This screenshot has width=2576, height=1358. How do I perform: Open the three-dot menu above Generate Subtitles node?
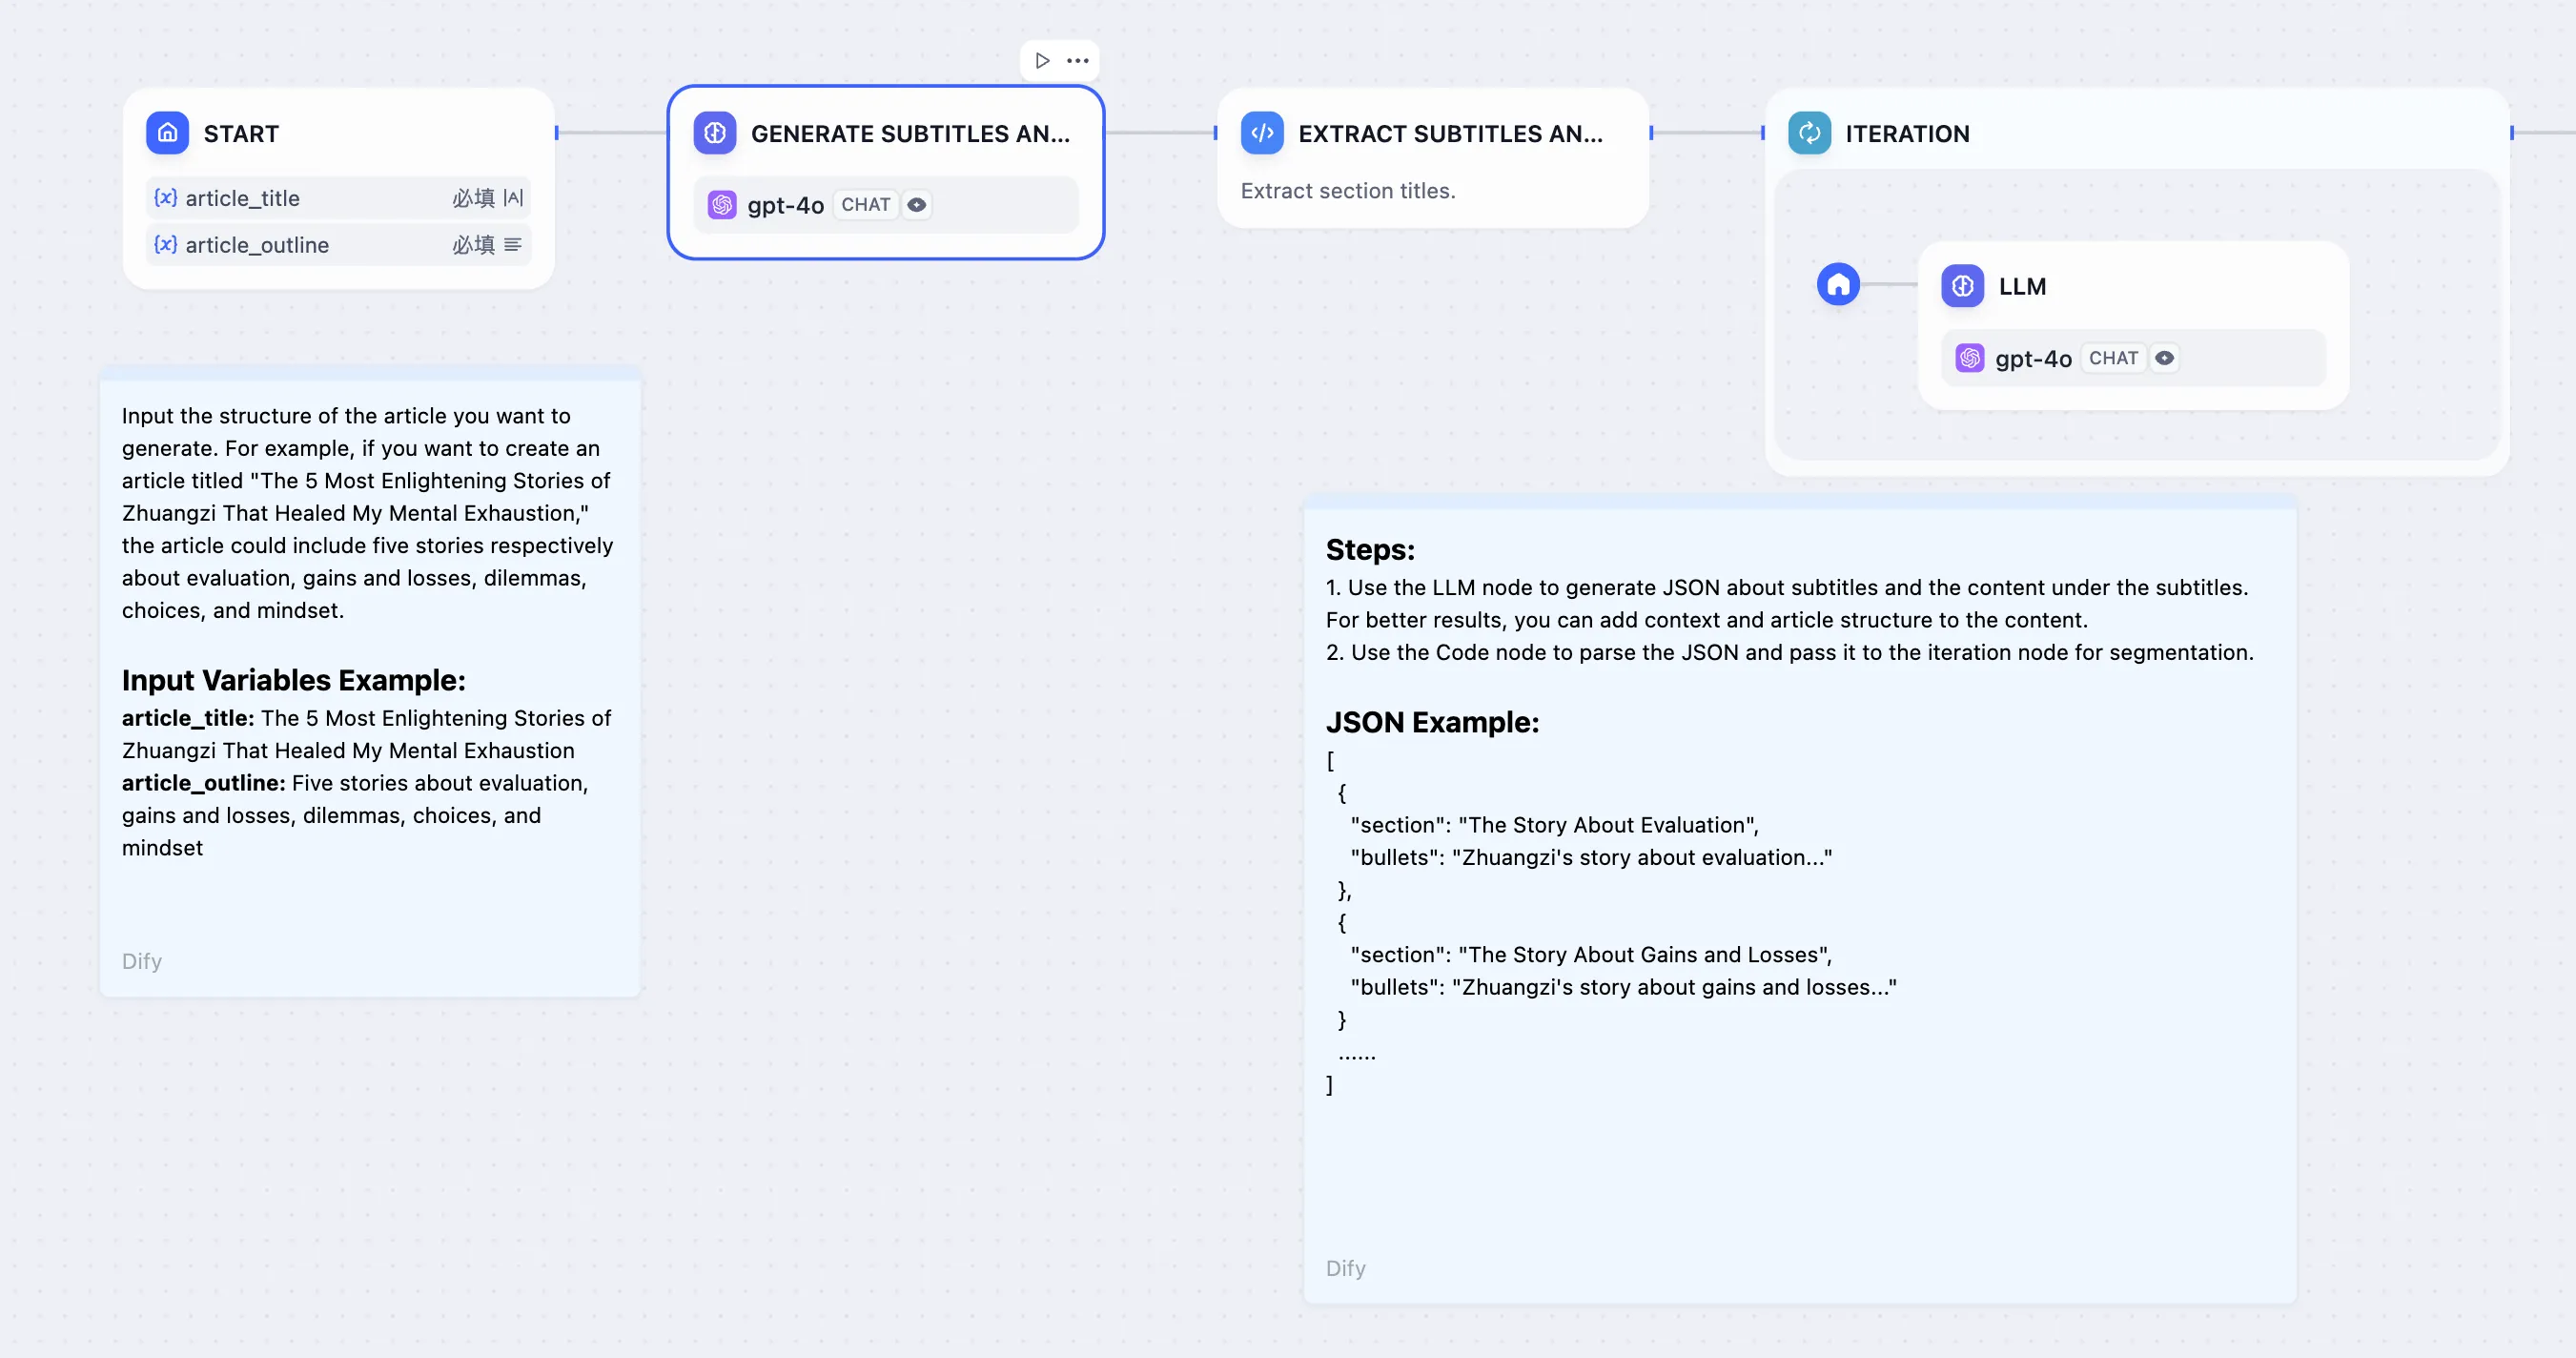pos(1077,61)
